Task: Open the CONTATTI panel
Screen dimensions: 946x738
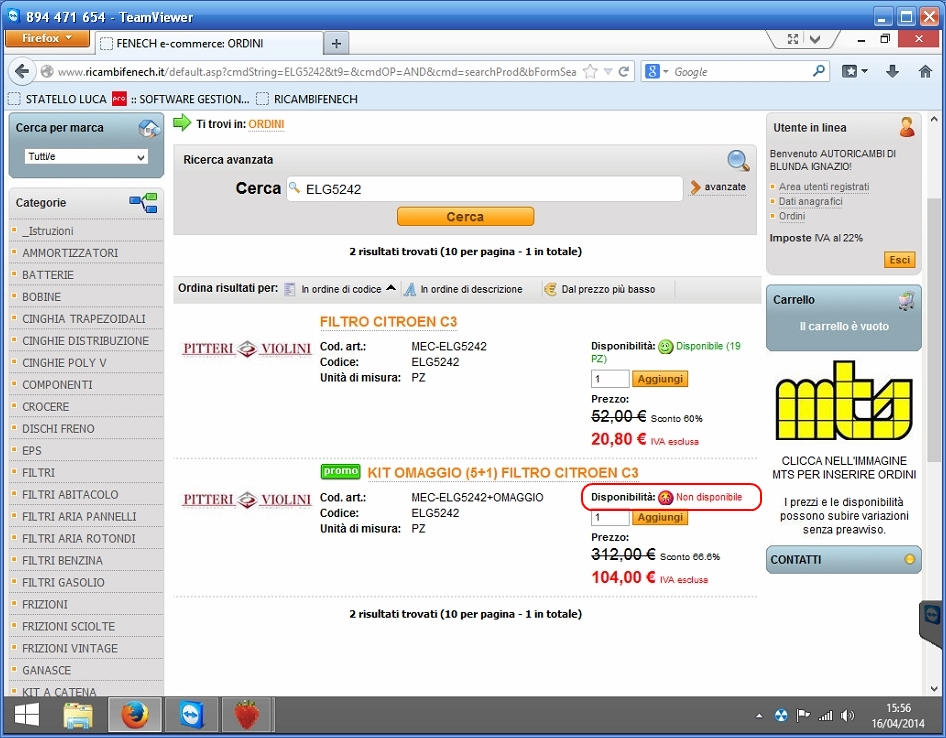Action: pos(843,560)
